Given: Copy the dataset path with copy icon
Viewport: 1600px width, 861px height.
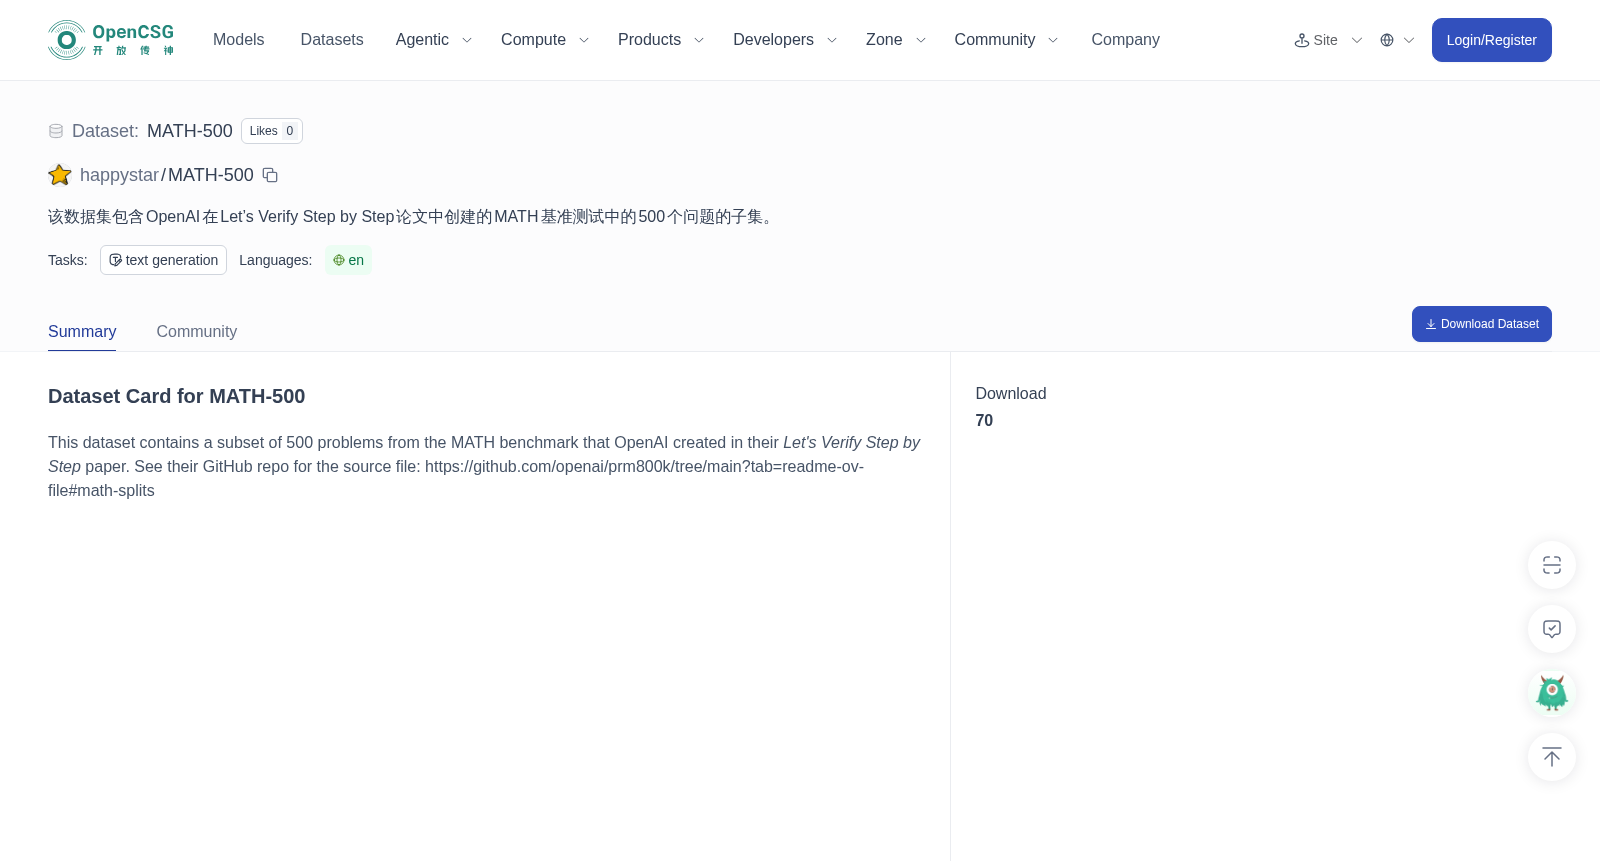Looking at the screenshot, I should click(x=270, y=175).
